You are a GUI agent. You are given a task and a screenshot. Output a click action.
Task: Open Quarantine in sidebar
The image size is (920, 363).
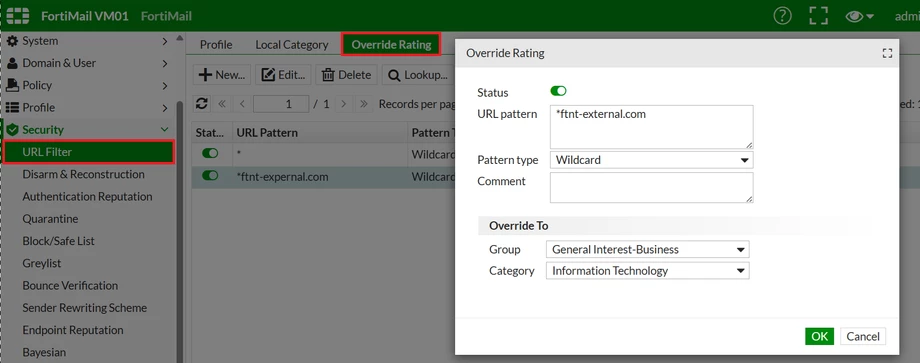tap(50, 219)
